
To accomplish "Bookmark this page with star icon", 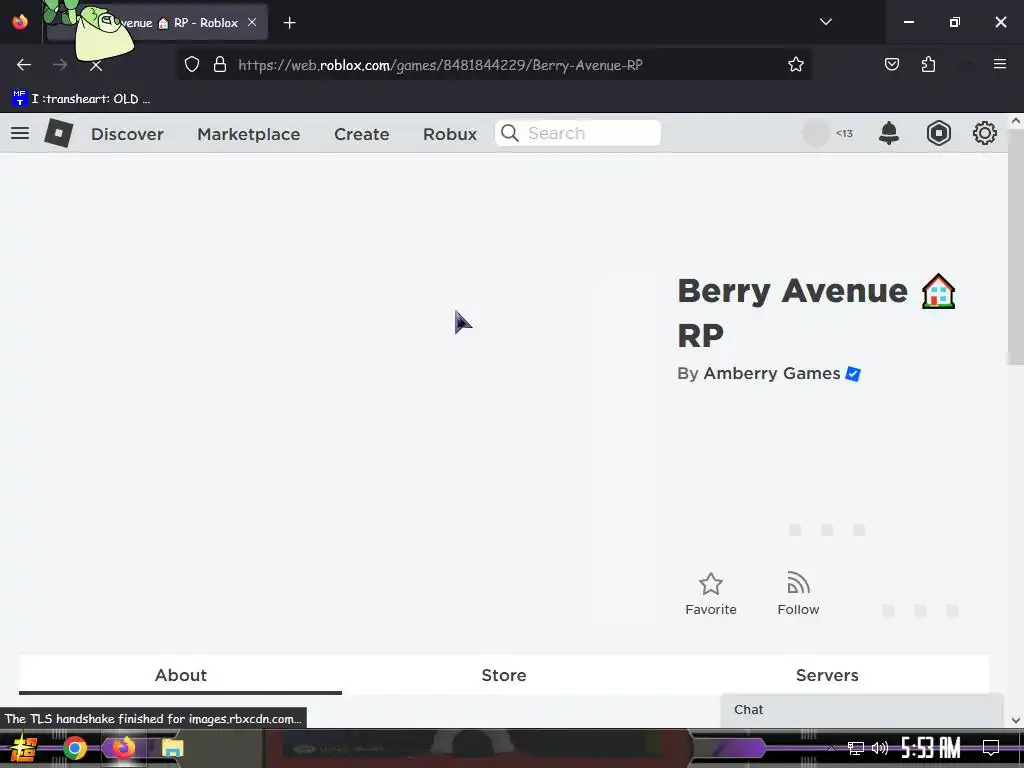I will pyautogui.click(x=795, y=65).
